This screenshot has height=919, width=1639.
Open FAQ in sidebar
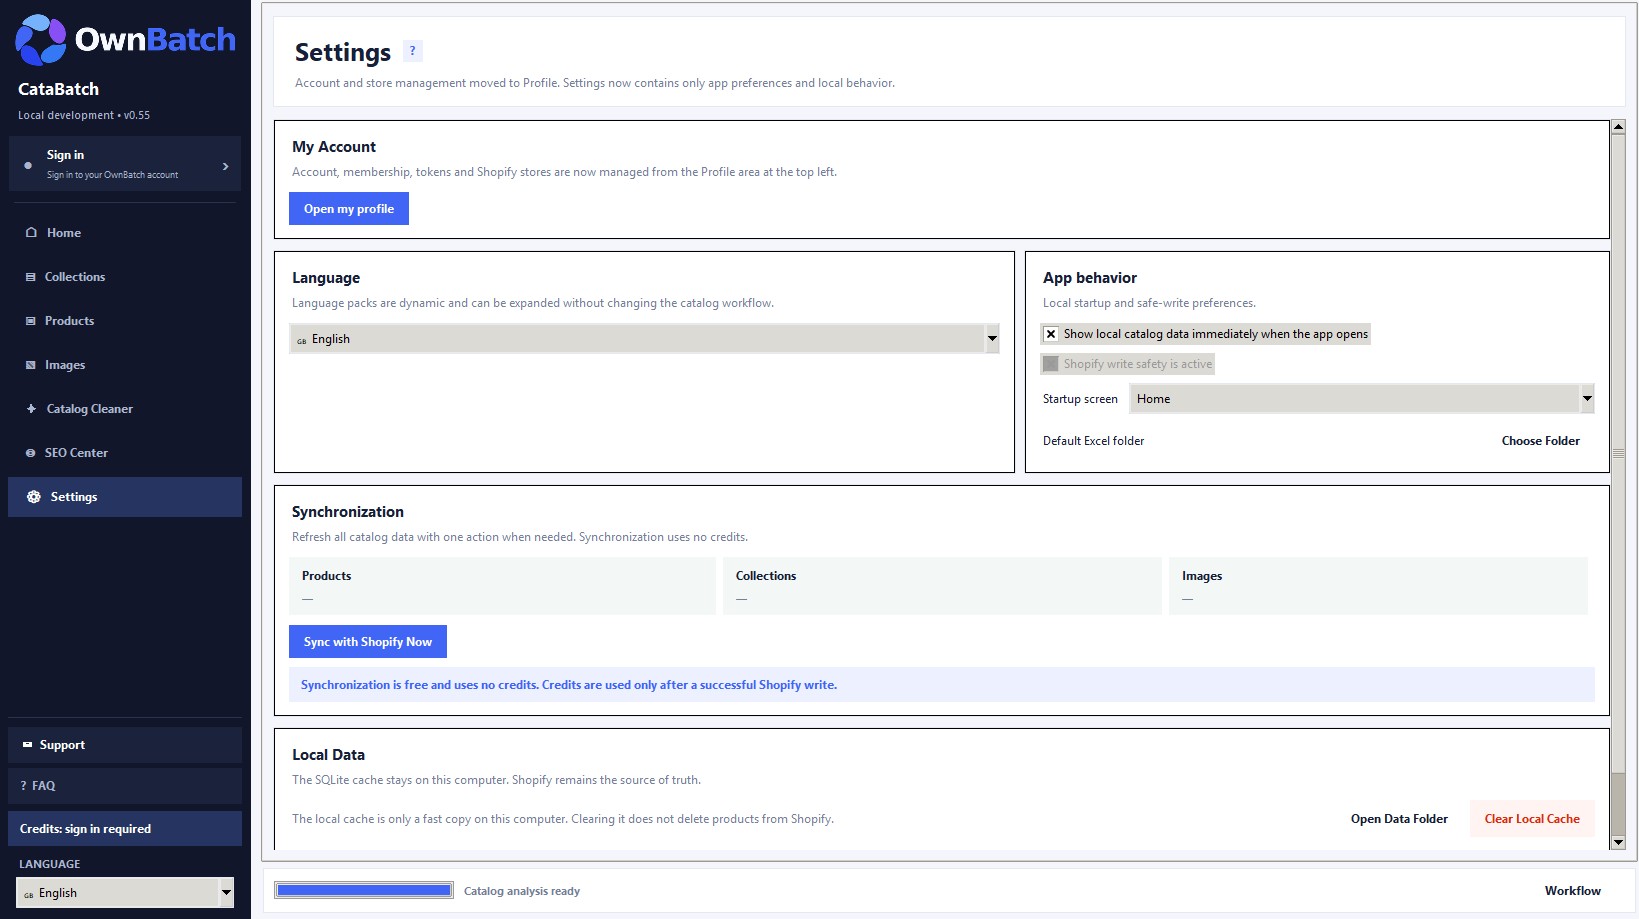[125, 786]
